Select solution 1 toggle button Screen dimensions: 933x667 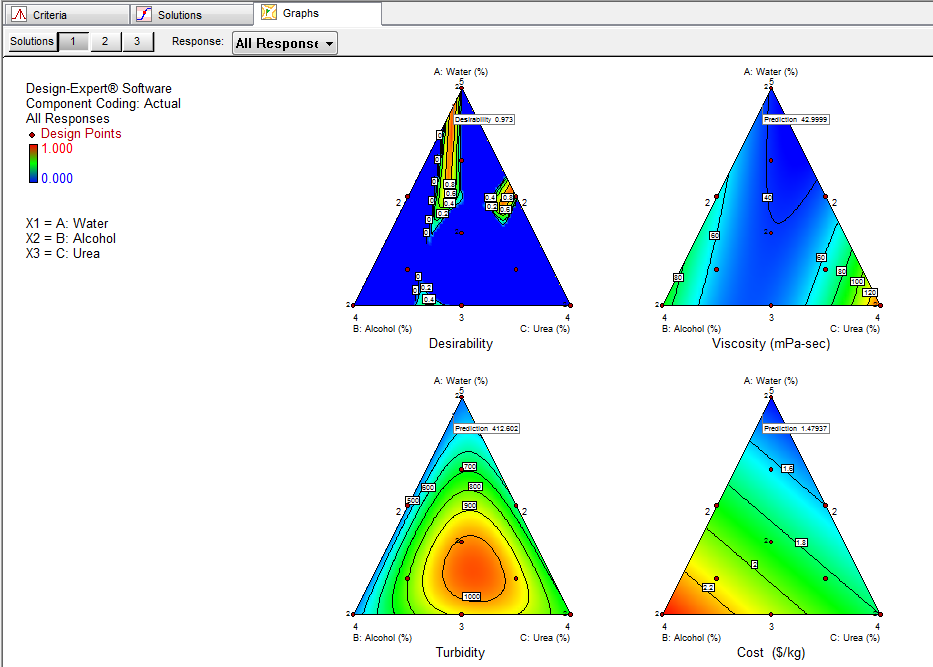(x=72, y=41)
